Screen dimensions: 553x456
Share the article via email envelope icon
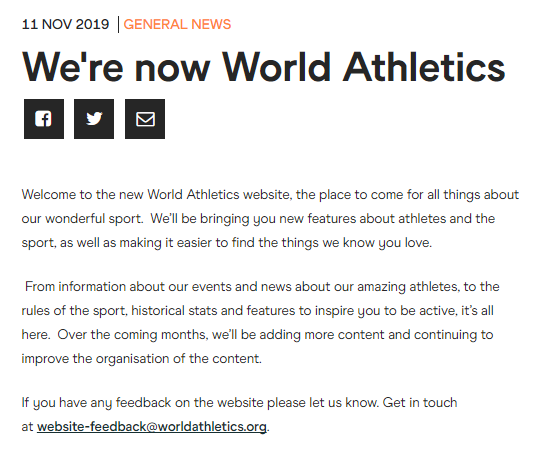pos(145,119)
